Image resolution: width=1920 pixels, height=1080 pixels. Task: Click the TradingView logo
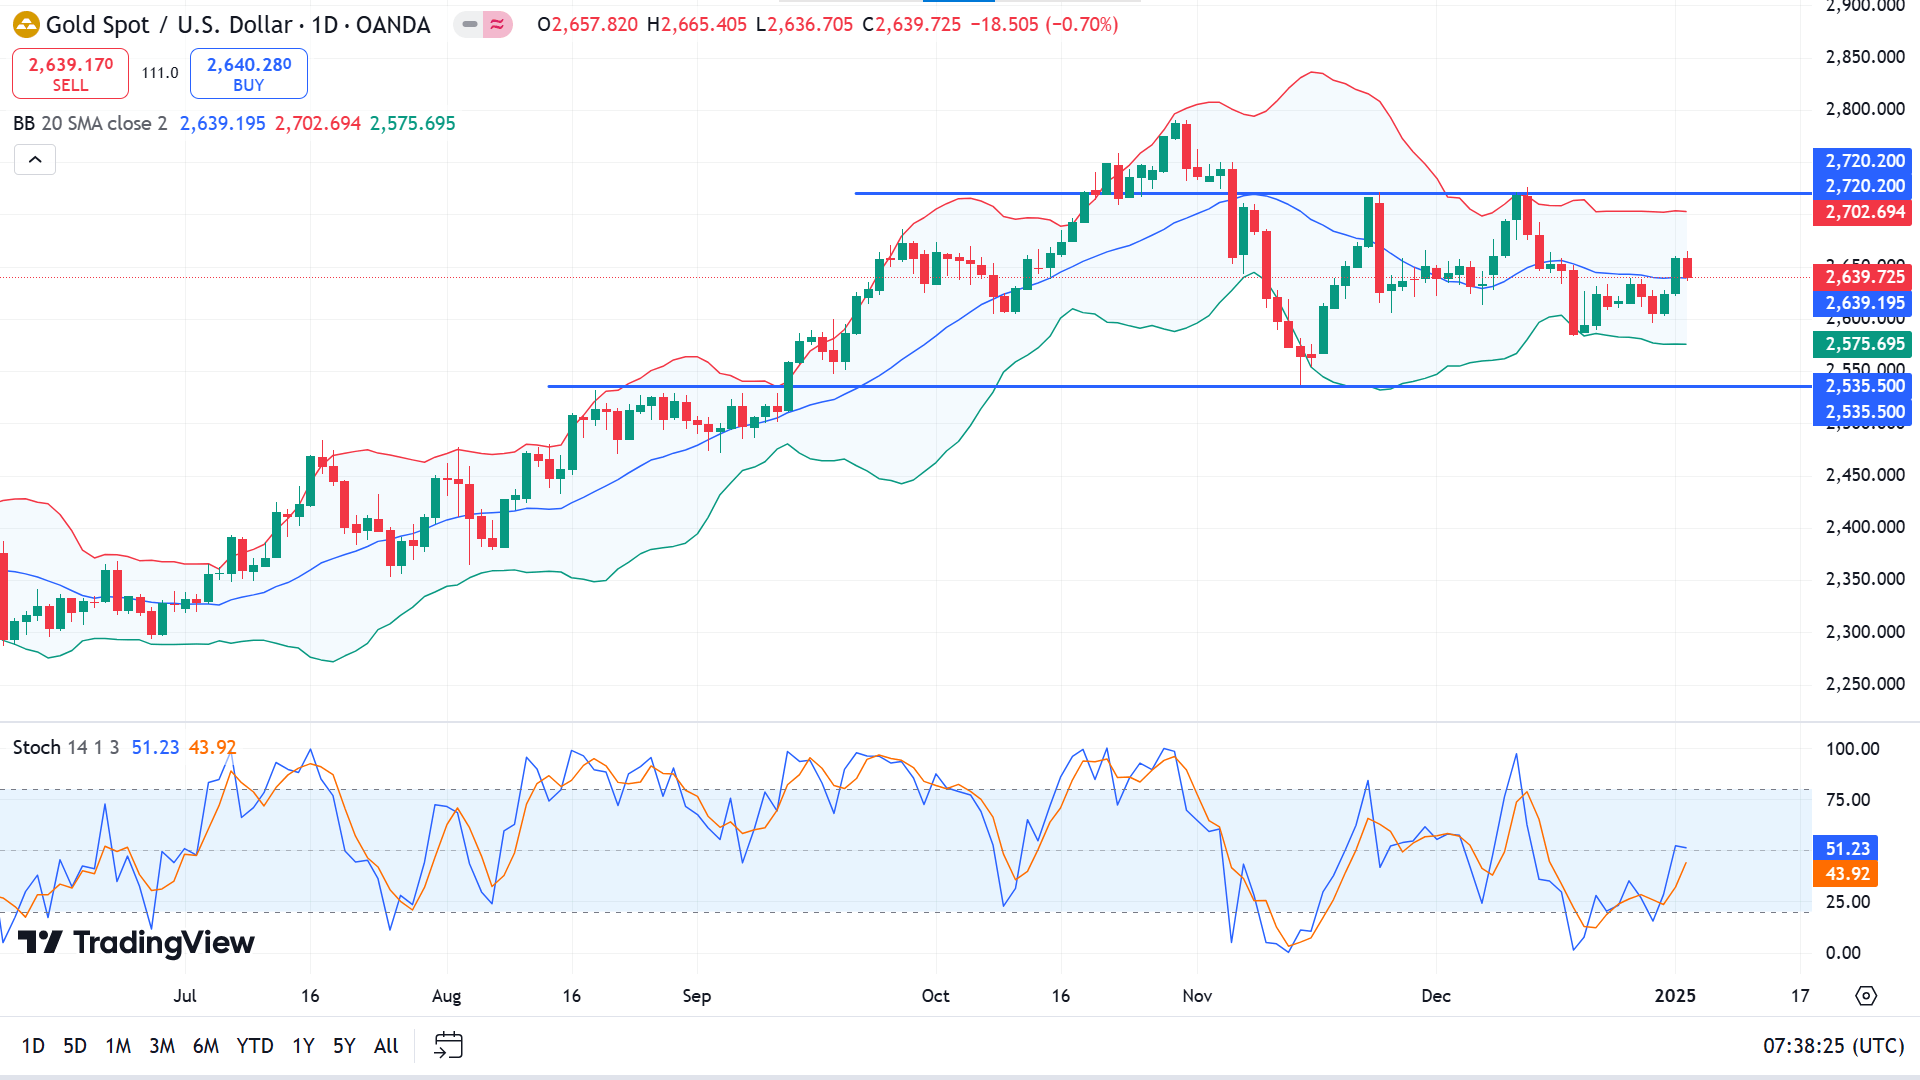tap(136, 942)
